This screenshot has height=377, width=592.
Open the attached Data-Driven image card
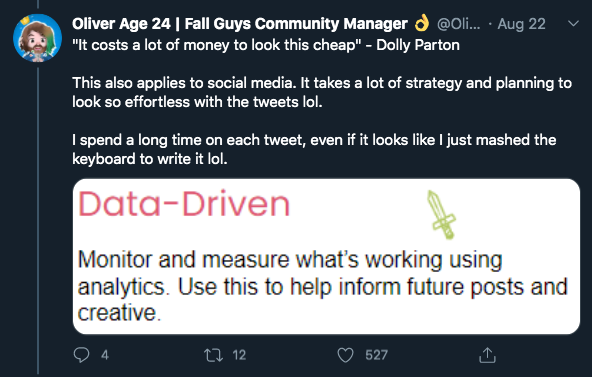point(326,256)
